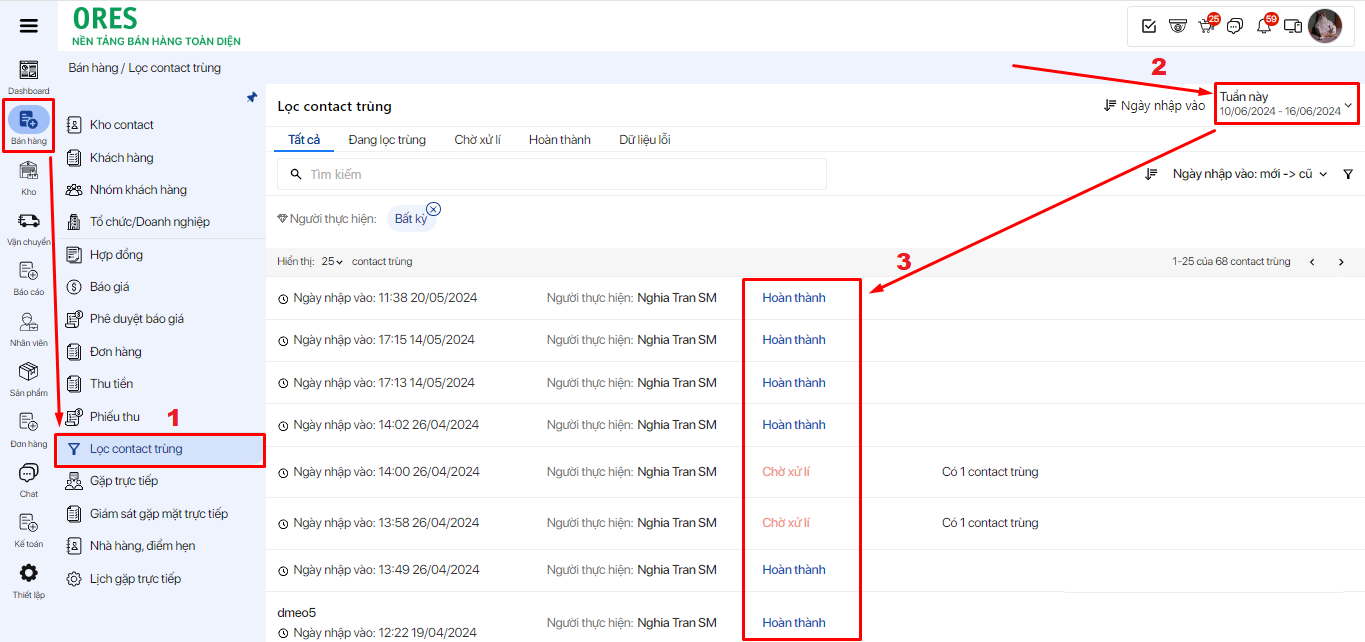The image size is (1365, 642).
Task: Click the pin icon on submenu panel
Action: click(x=252, y=97)
